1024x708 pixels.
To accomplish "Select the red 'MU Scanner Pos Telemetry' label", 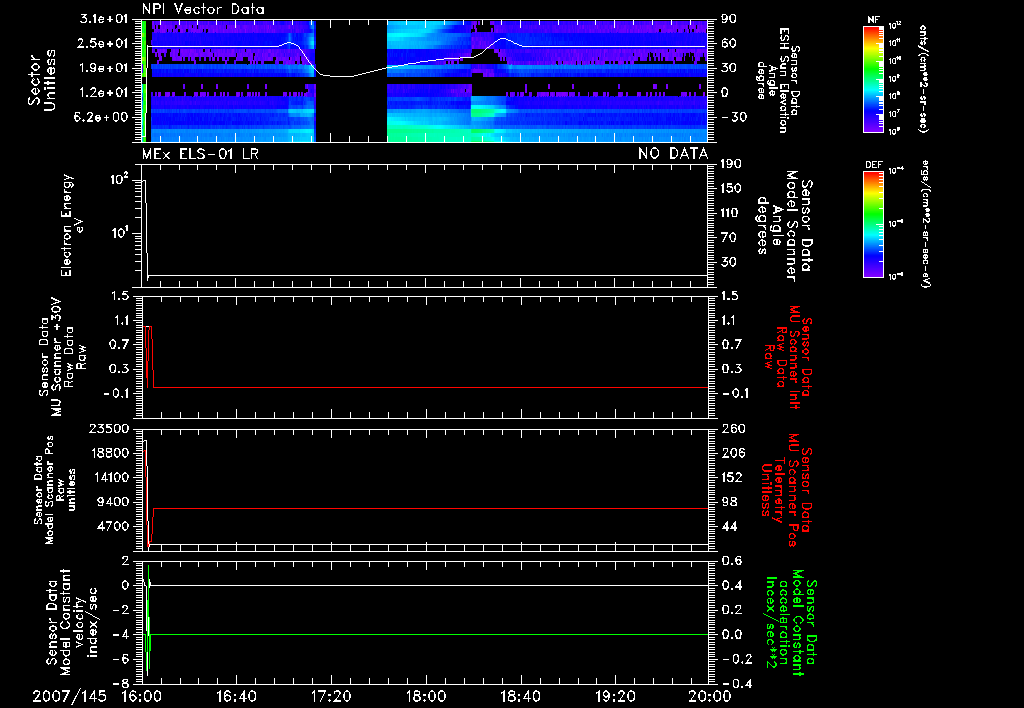I will (787, 491).
